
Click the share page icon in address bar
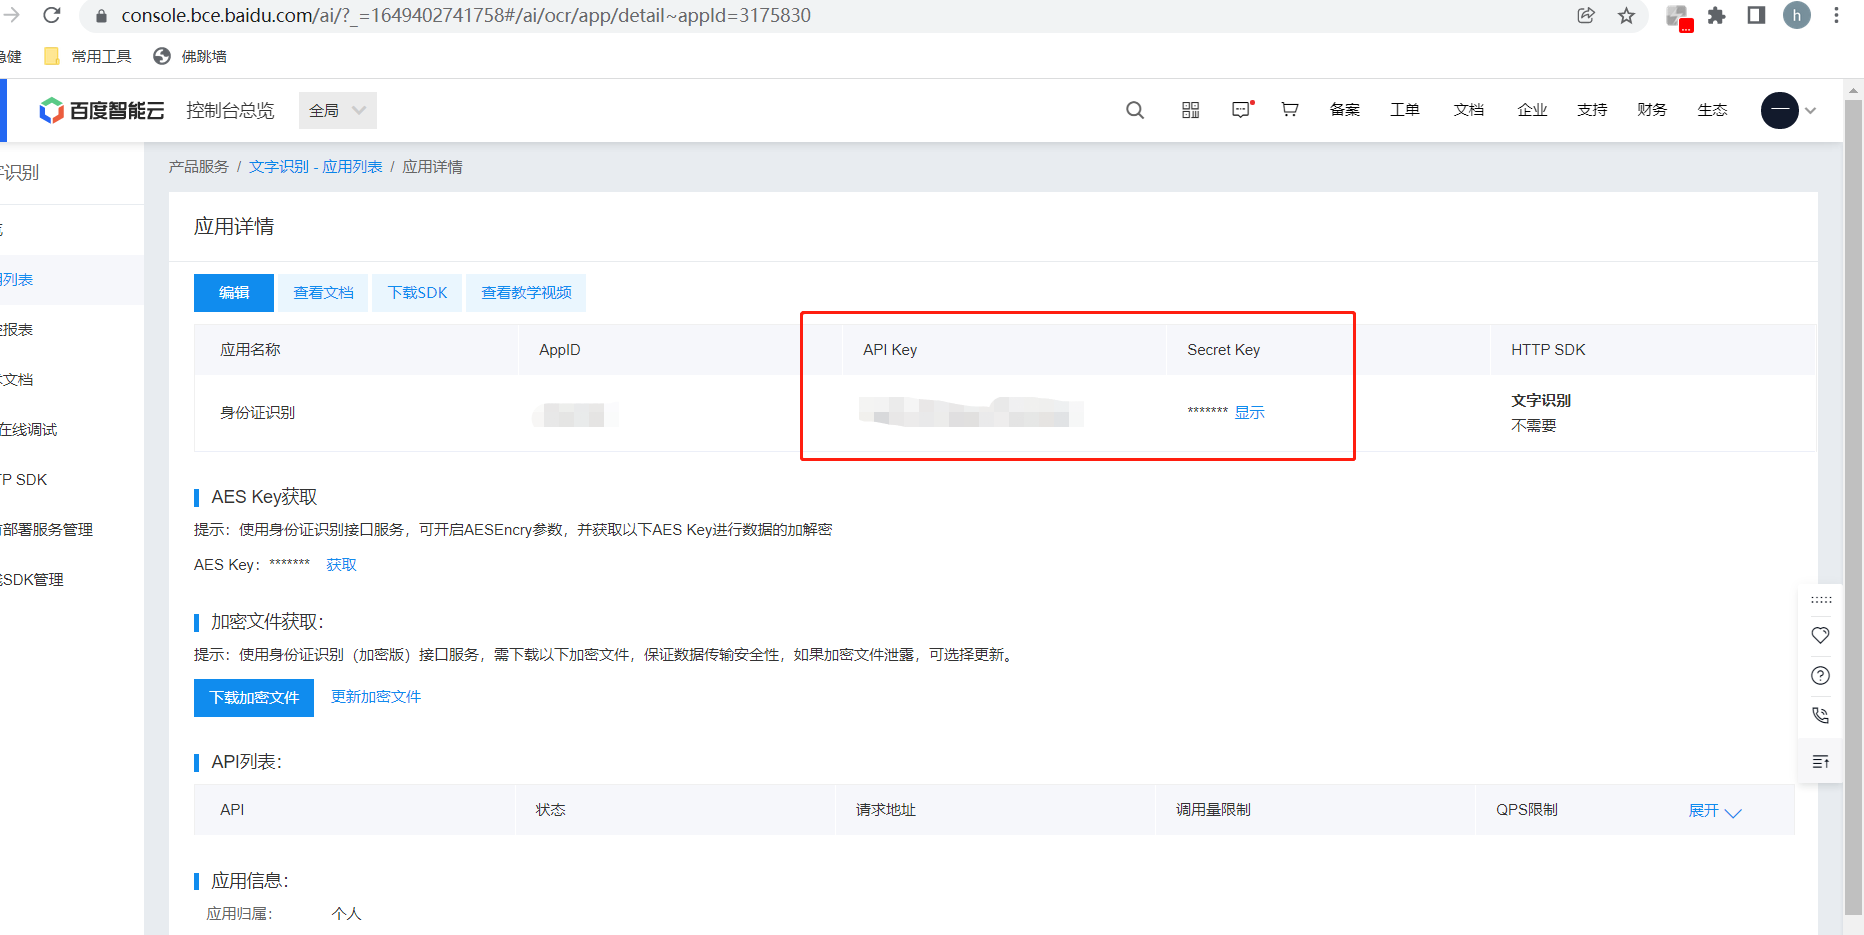coord(1586,15)
